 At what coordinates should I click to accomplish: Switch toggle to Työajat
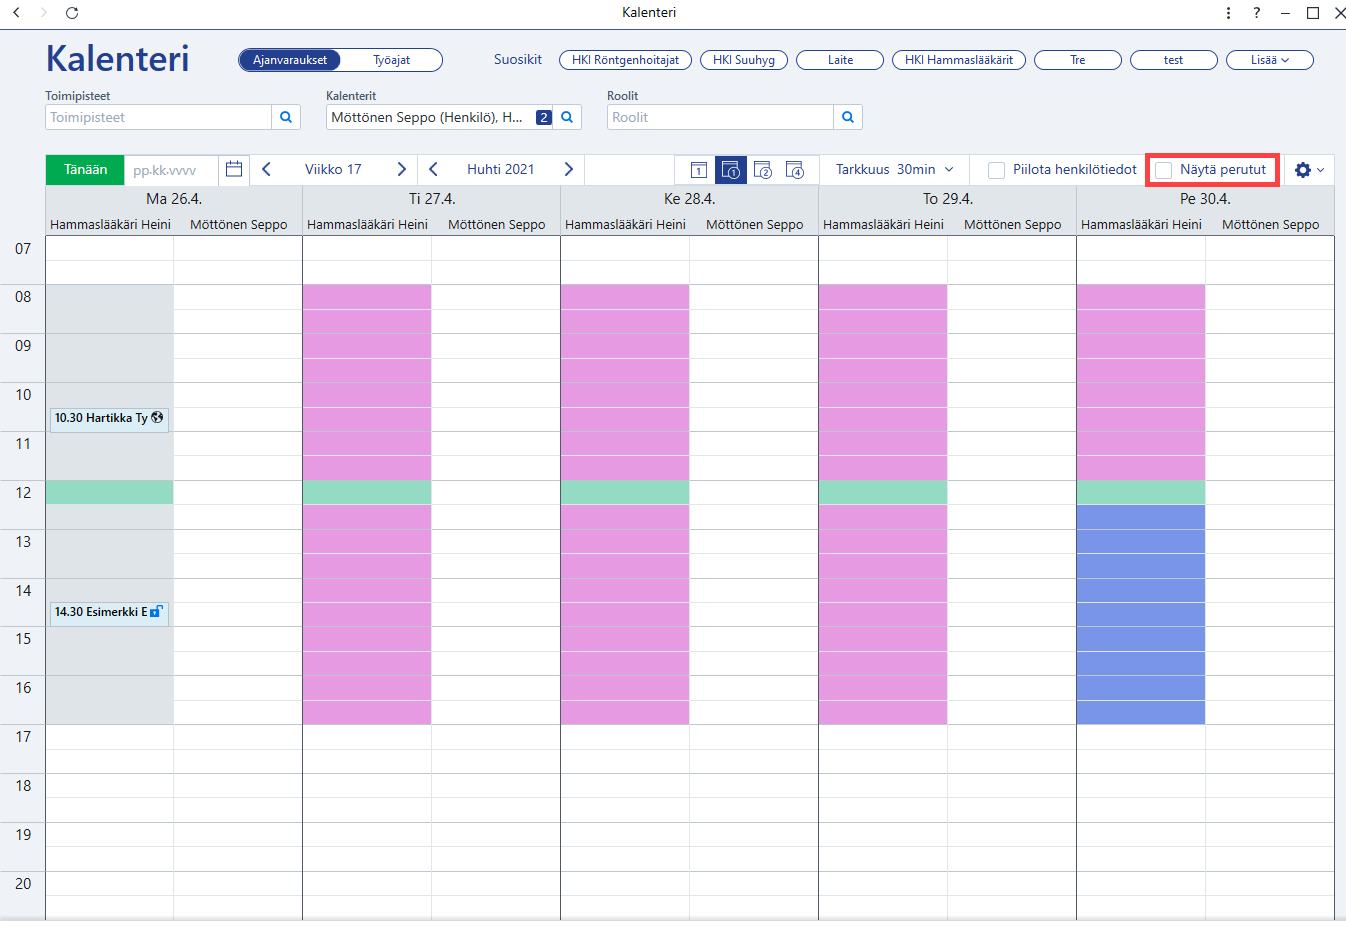392,60
